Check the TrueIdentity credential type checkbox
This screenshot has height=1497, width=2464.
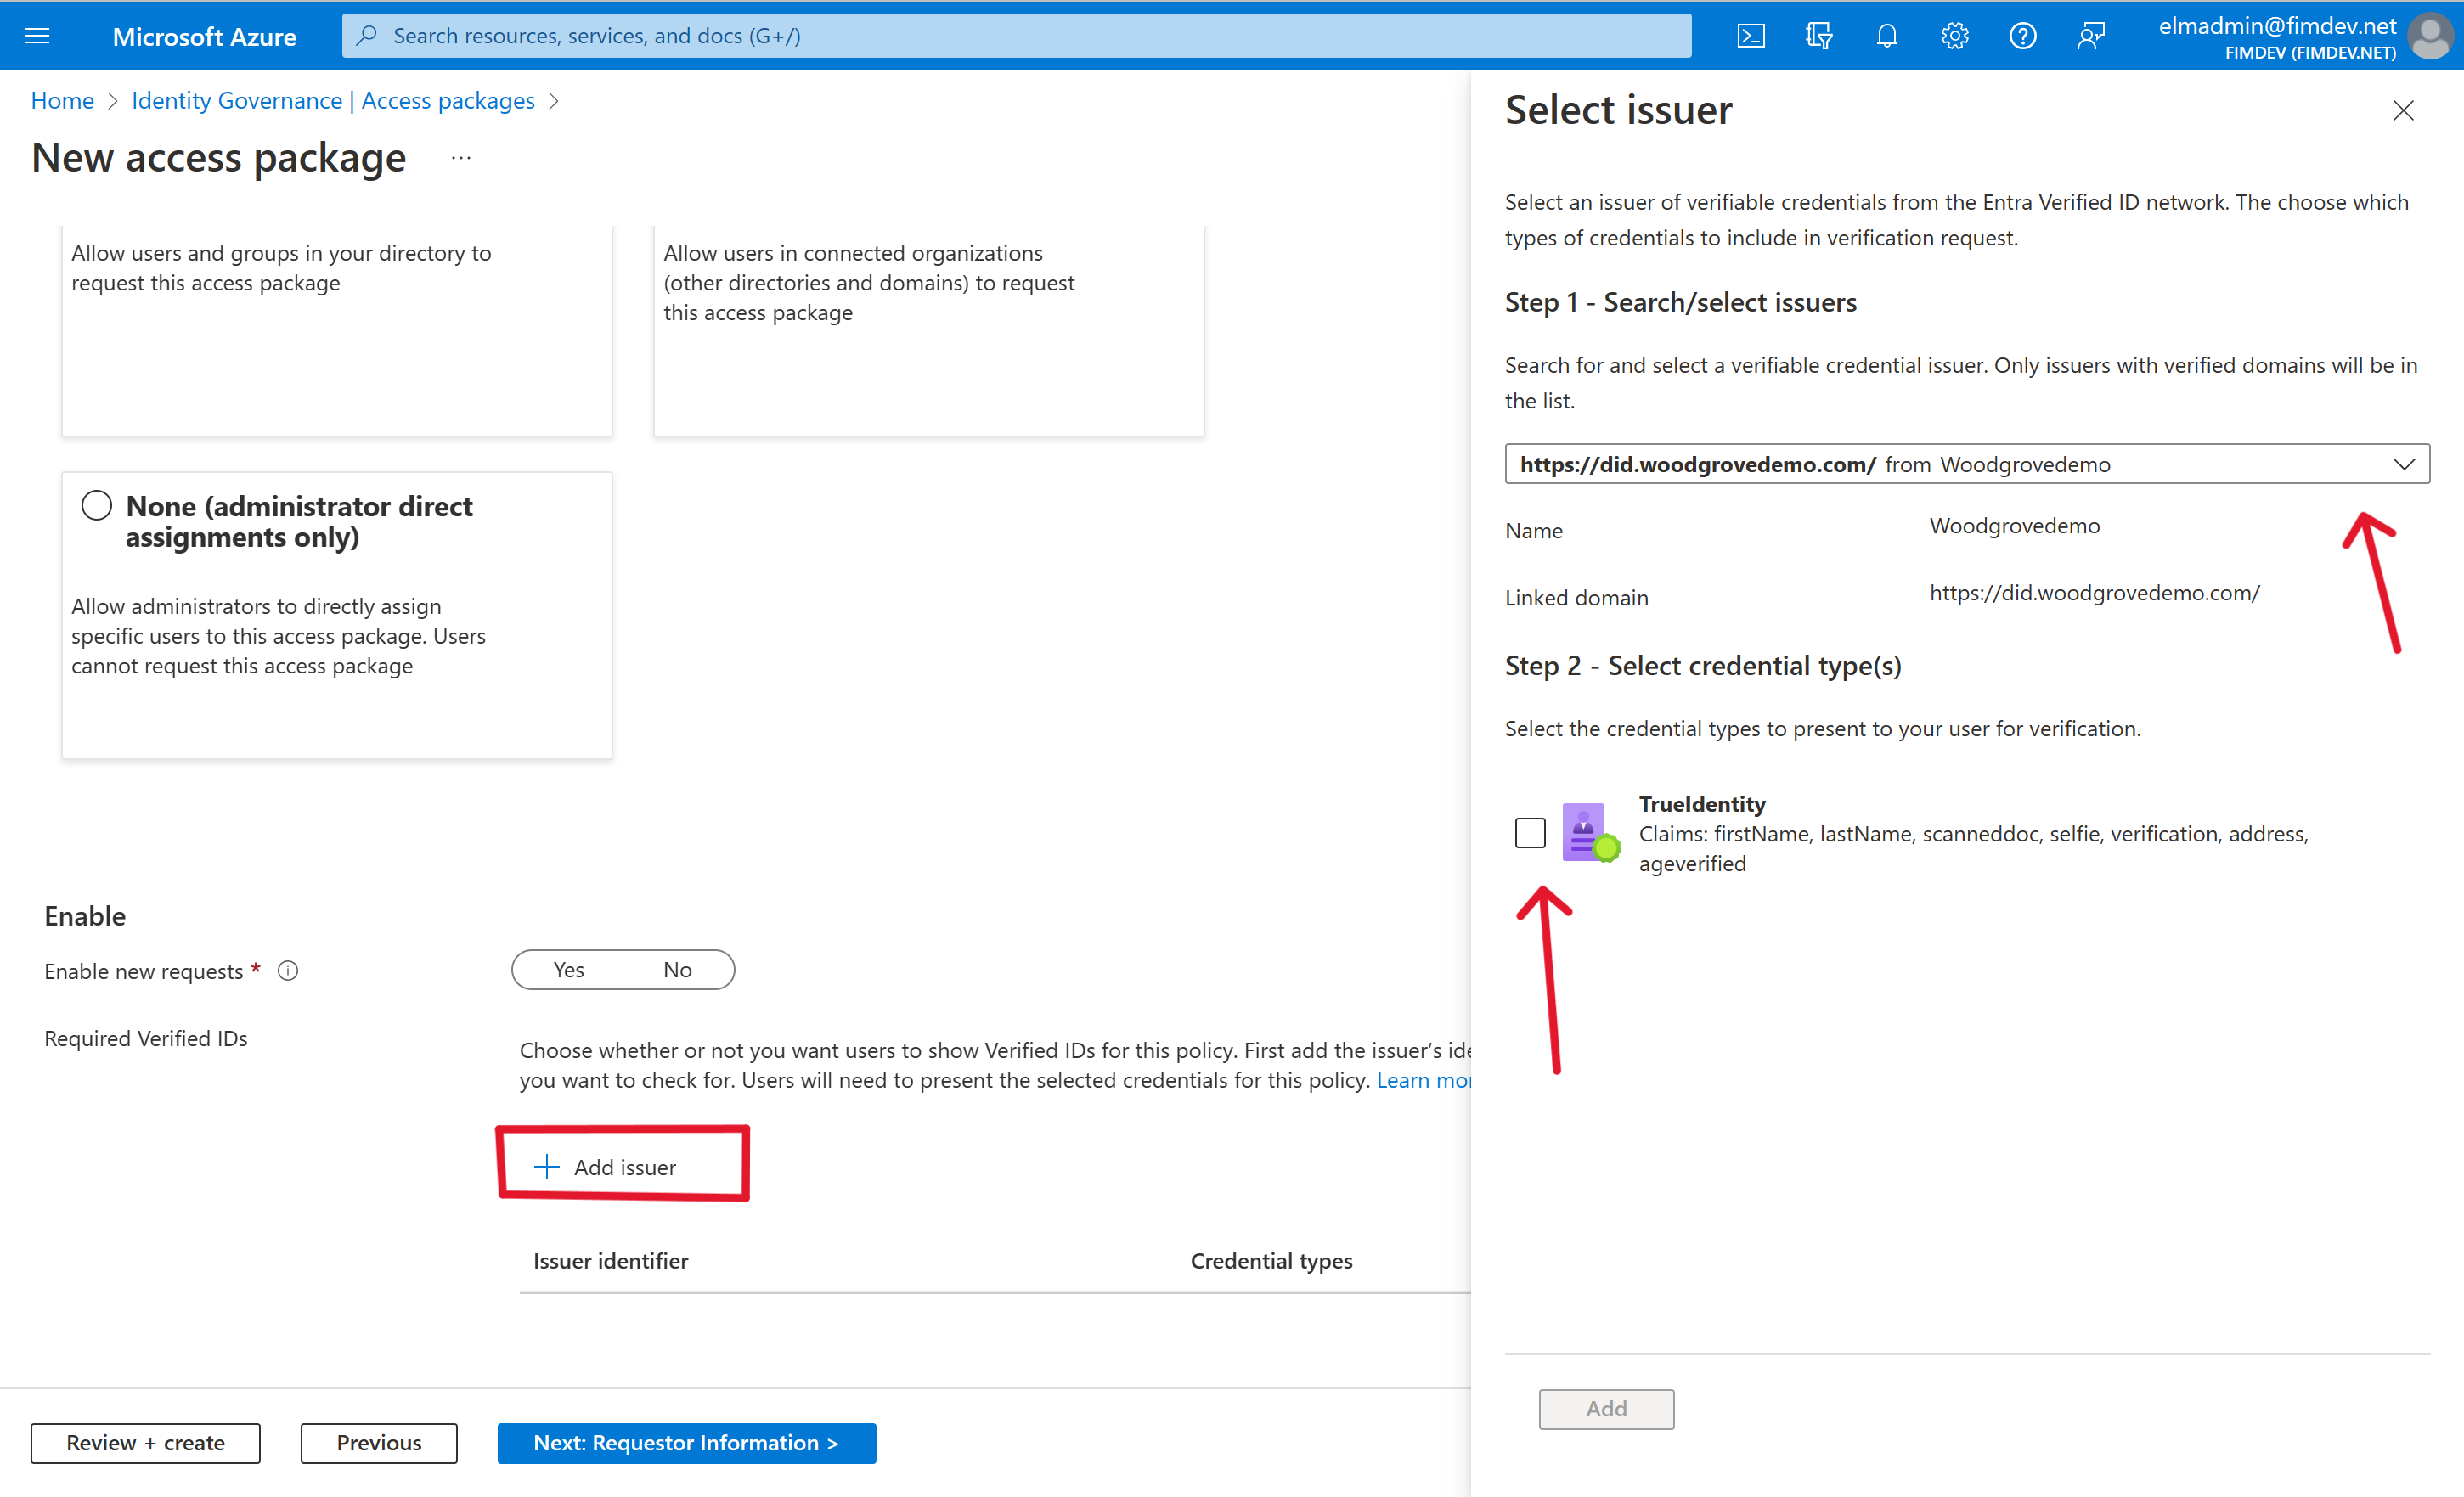pos(1530,830)
